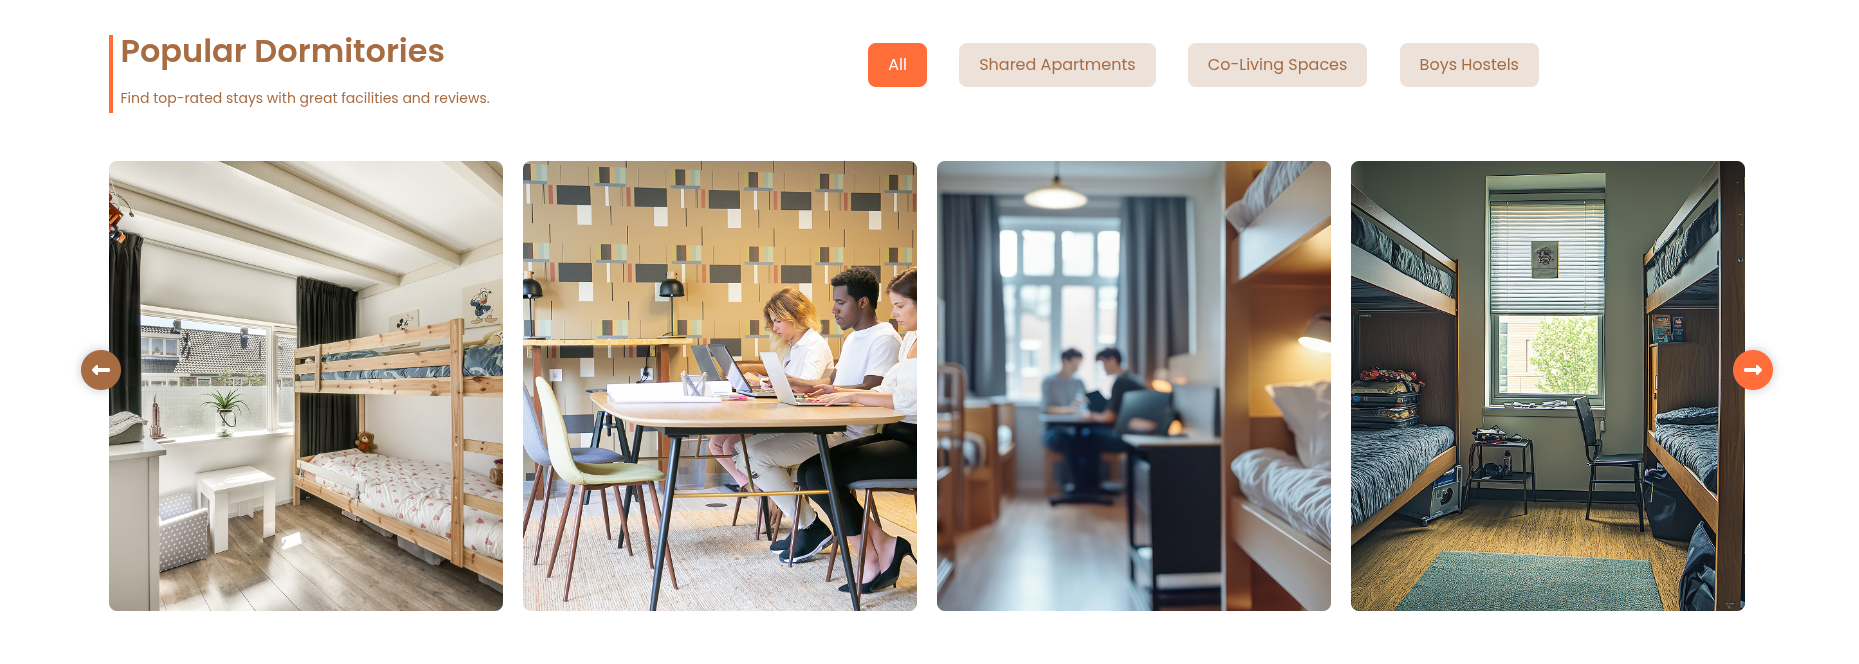The image size is (1859, 664).
Task: Click the orange right arrow carousel icon
Action: click(1752, 370)
